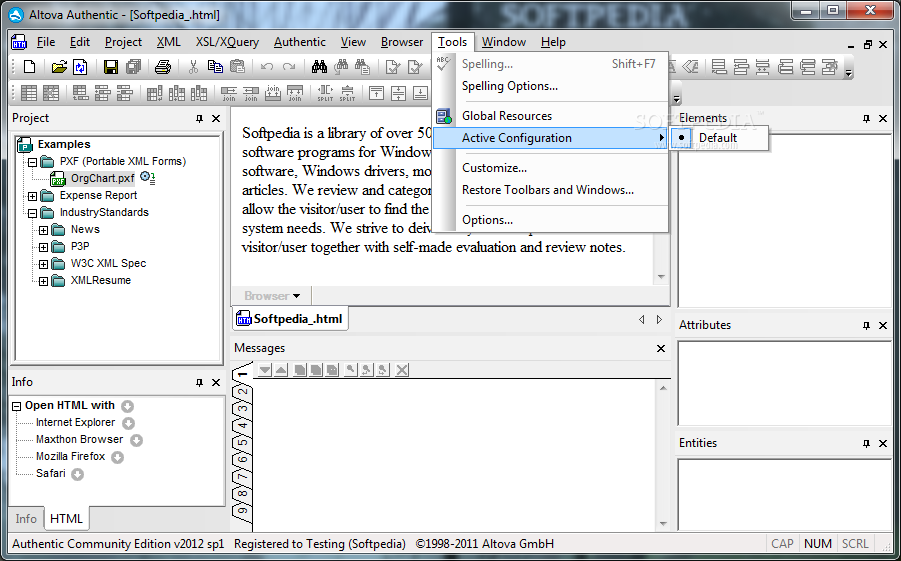Choose Spelling Options... from Tools menu

(x=550, y=86)
